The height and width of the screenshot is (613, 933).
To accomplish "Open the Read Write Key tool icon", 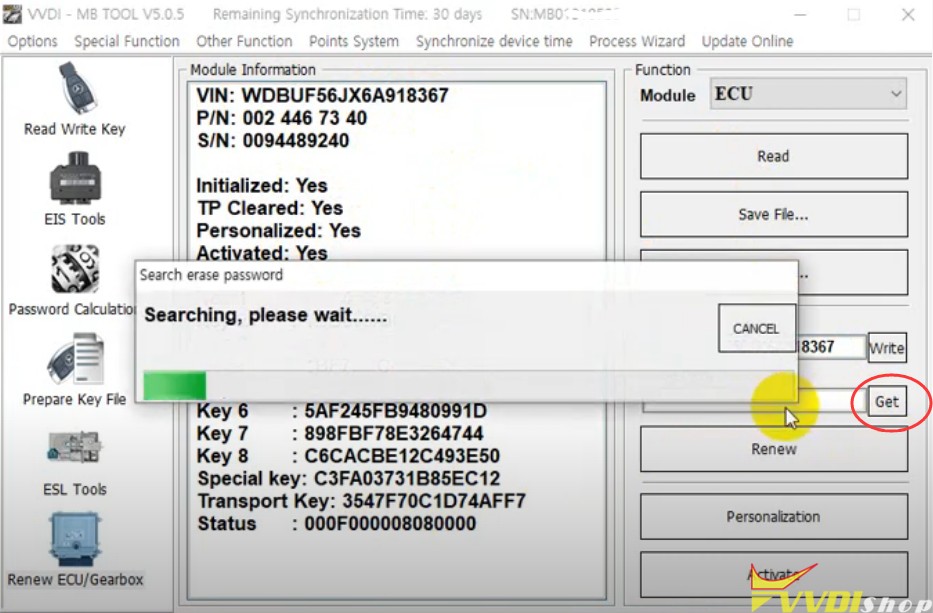I will [77, 89].
